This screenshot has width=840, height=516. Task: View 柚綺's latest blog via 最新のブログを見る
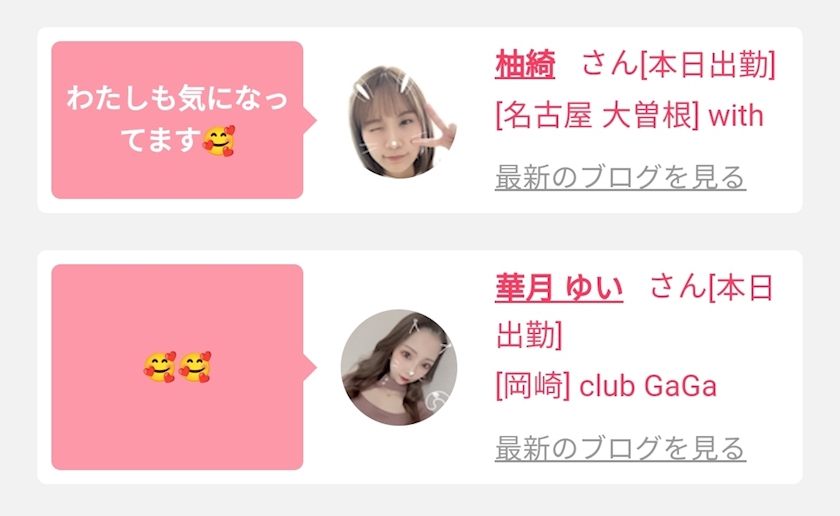(620, 177)
